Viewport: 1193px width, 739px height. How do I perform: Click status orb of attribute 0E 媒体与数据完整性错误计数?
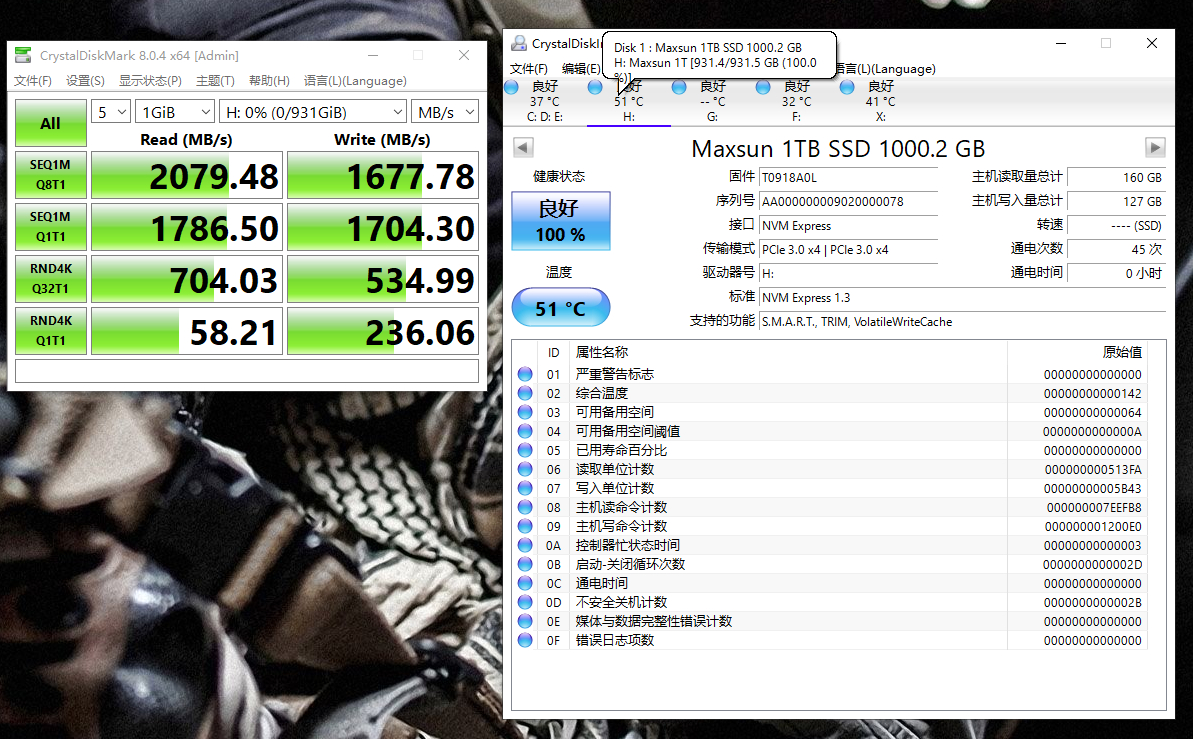525,622
